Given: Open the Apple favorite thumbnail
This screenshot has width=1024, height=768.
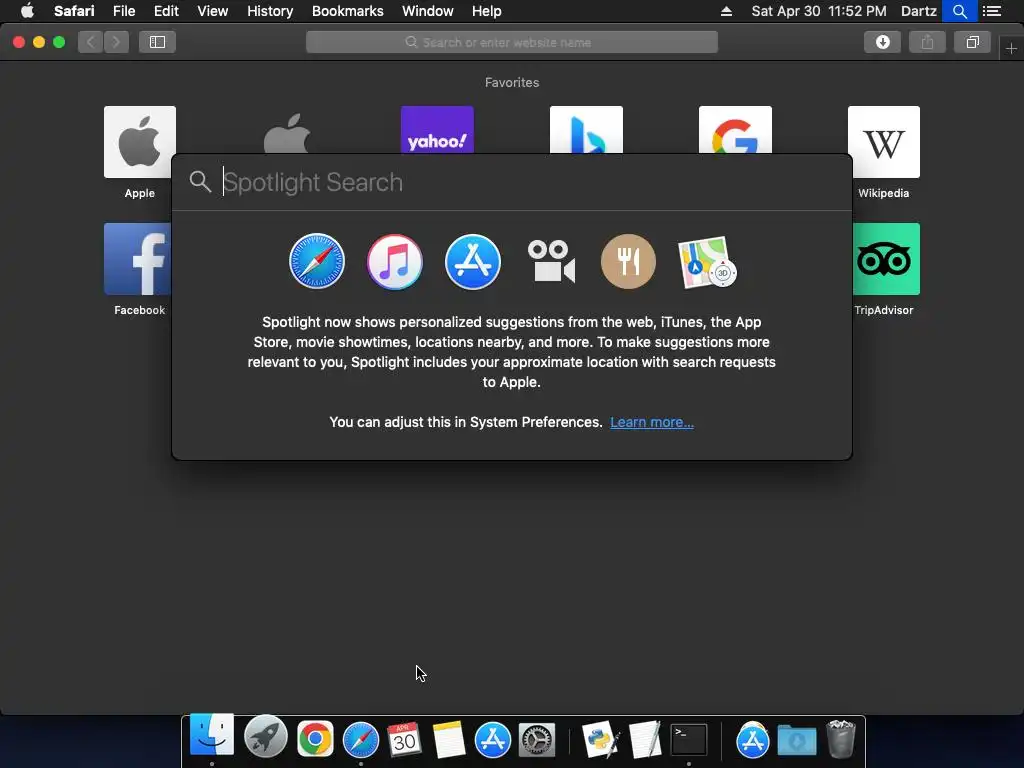Looking at the screenshot, I should tap(140, 142).
